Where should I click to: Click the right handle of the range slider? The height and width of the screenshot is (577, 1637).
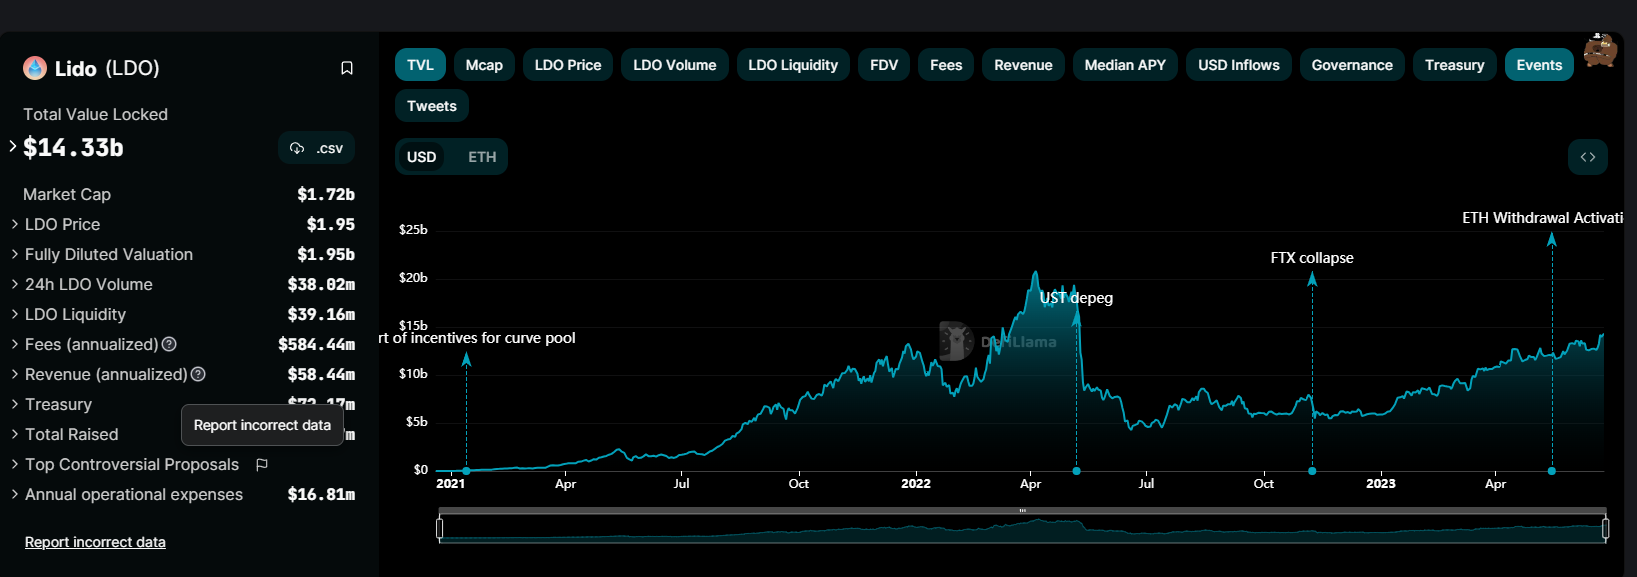(x=1605, y=527)
